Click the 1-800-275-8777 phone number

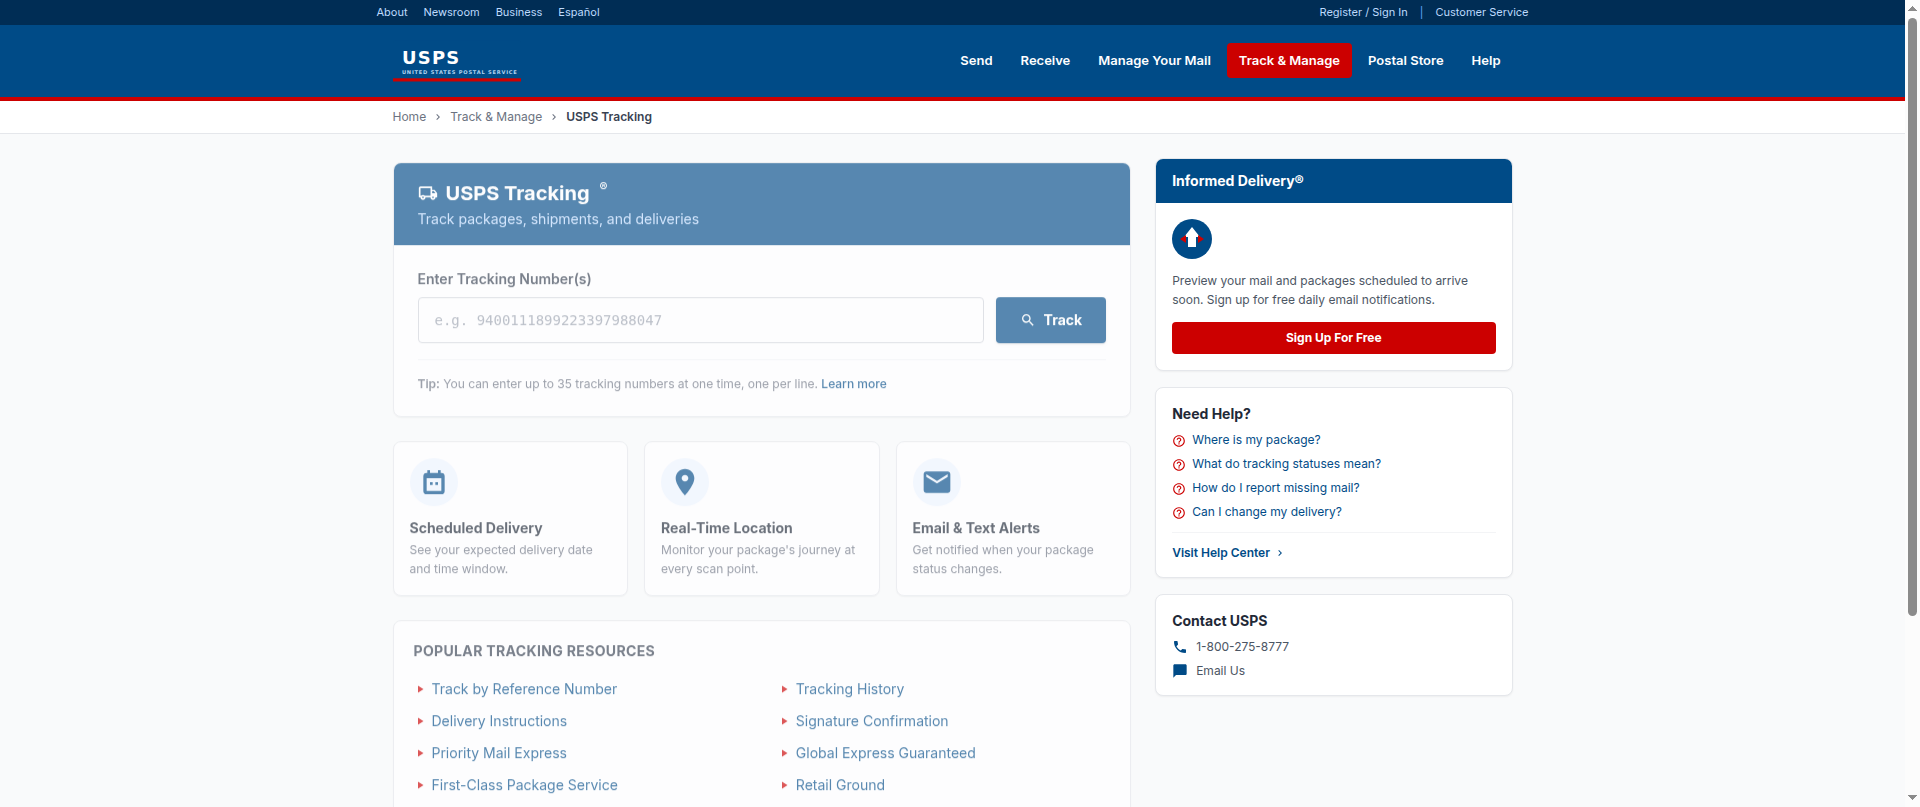point(1243,647)
